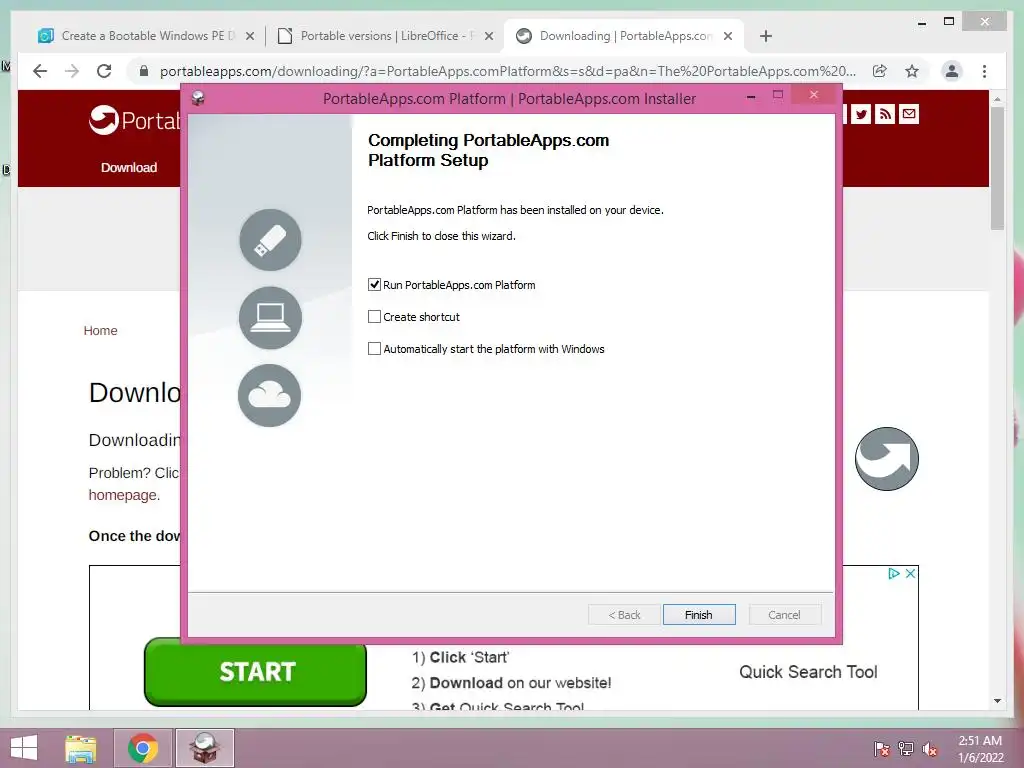This screenshot has width=1024, height=768.
Task: Open the muted volume icon in tray
Action: (930, 749)
